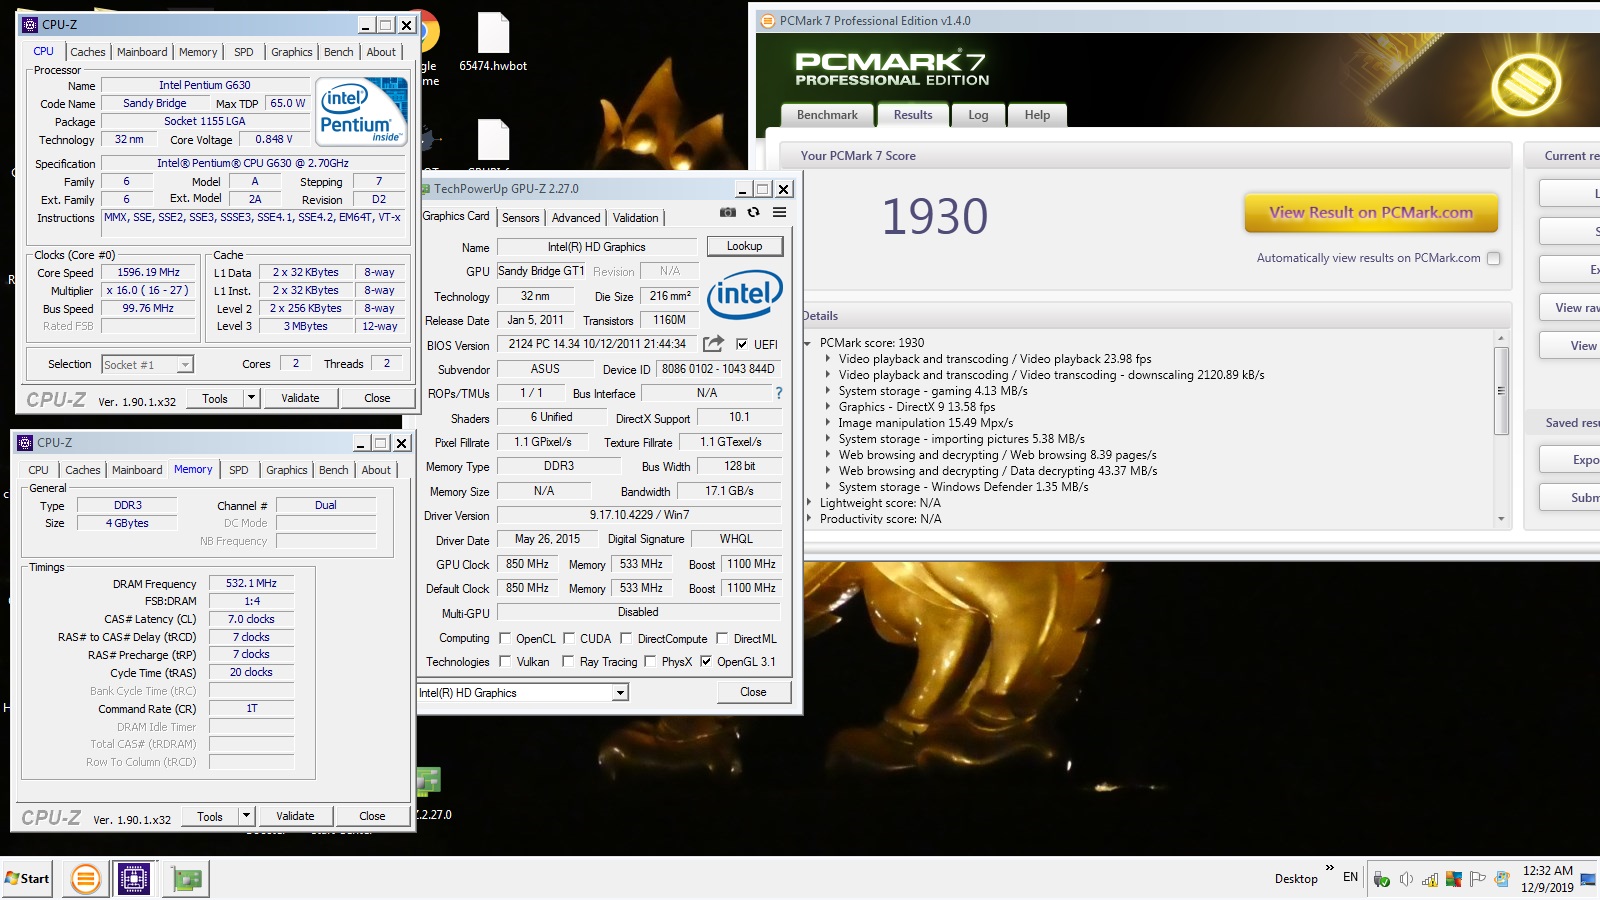Click the GPU-Z card taskbar icon
Viewport: 1600px width, 900px height.
point(187,879)
